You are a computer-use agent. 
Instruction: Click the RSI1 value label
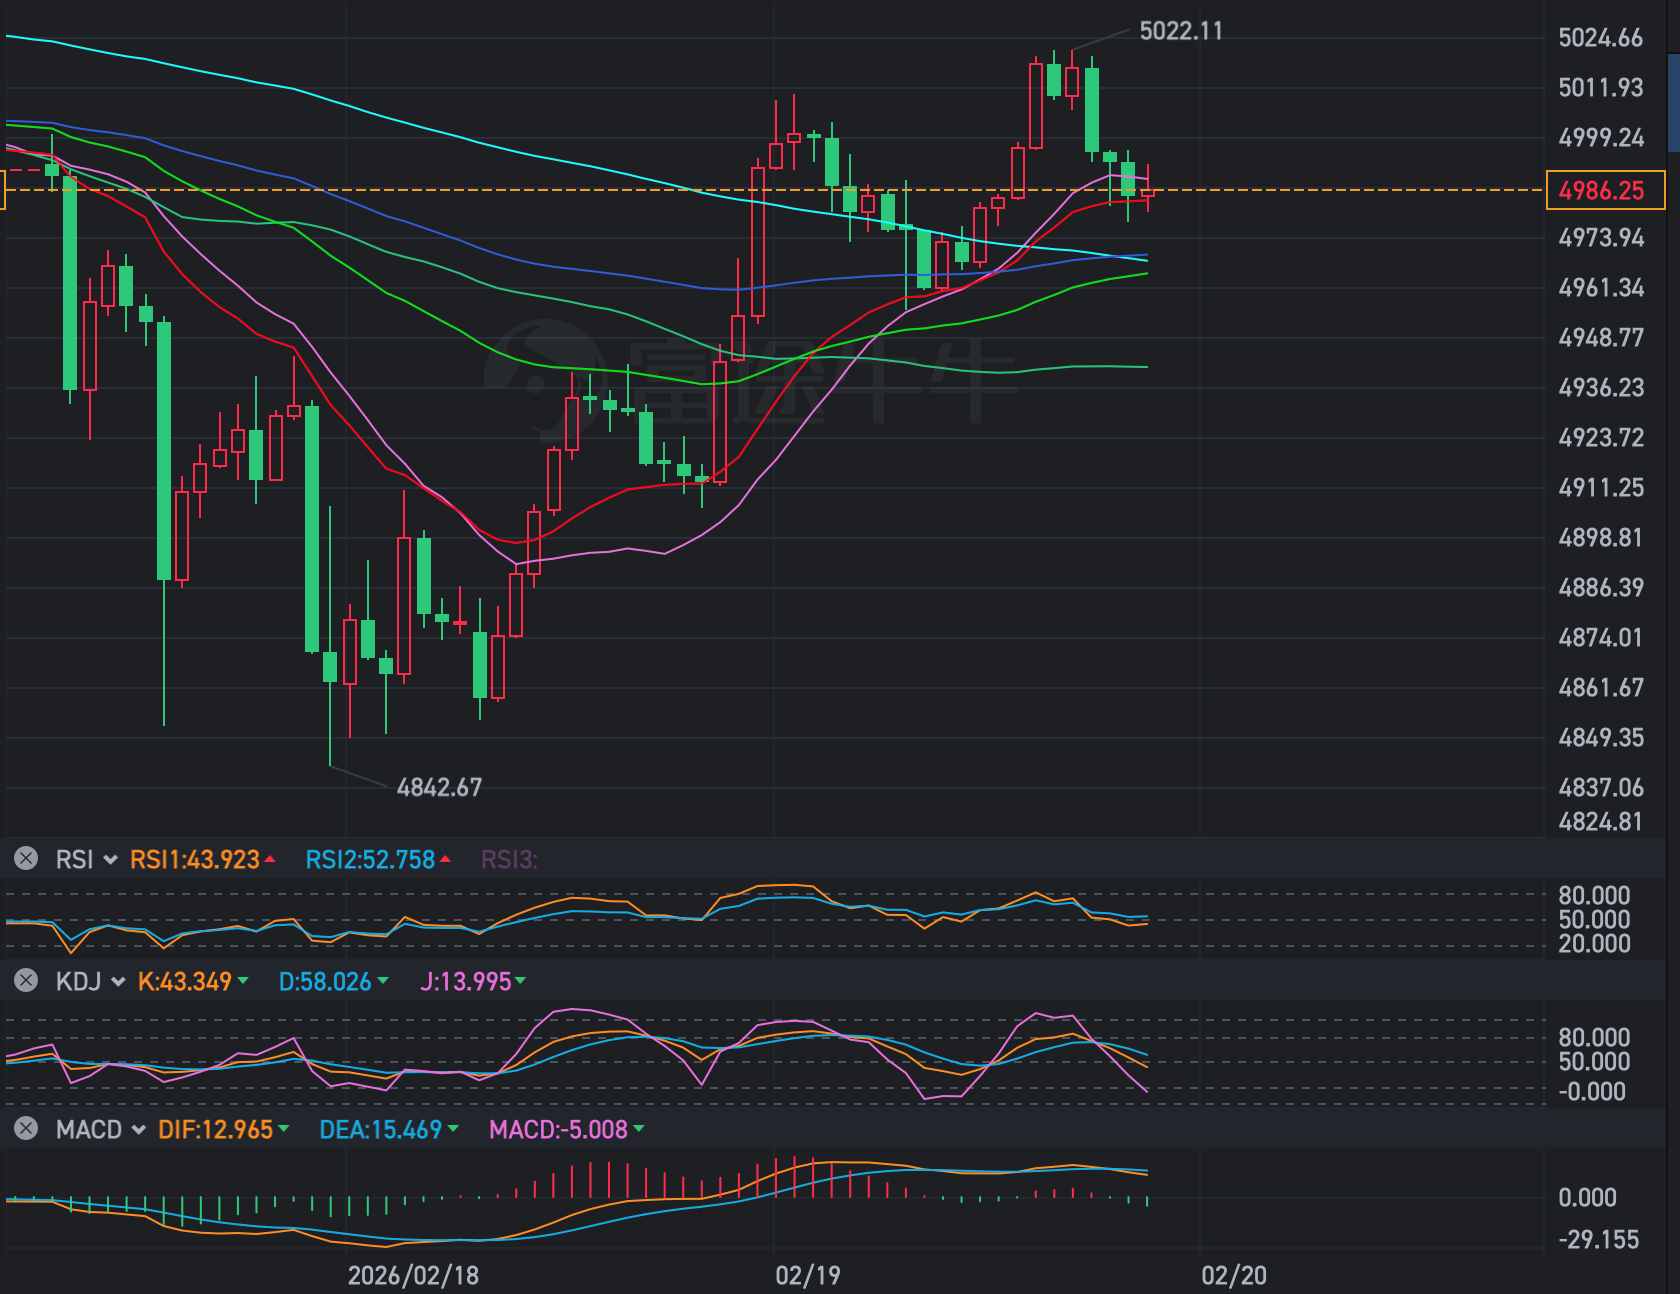tap(195, 860)
